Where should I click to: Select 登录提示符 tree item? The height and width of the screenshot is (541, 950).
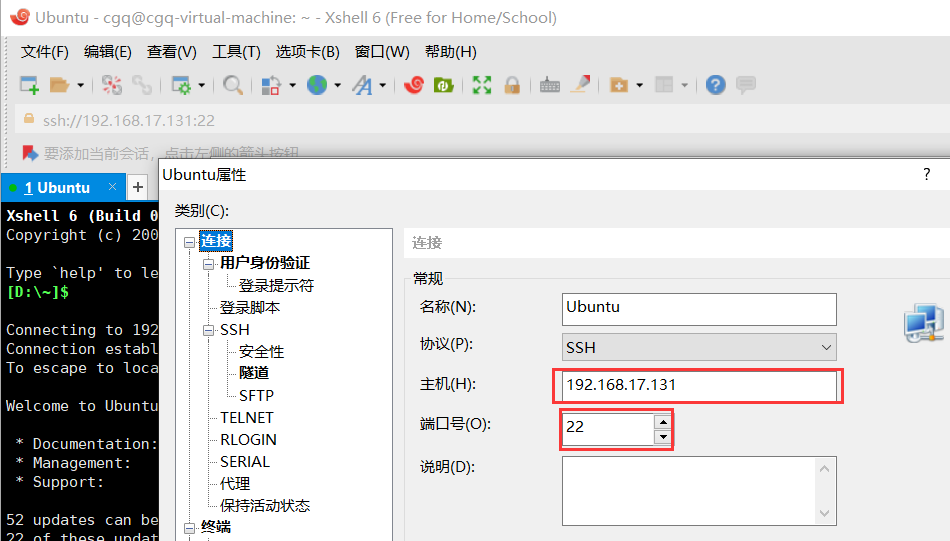click(276, 285)
